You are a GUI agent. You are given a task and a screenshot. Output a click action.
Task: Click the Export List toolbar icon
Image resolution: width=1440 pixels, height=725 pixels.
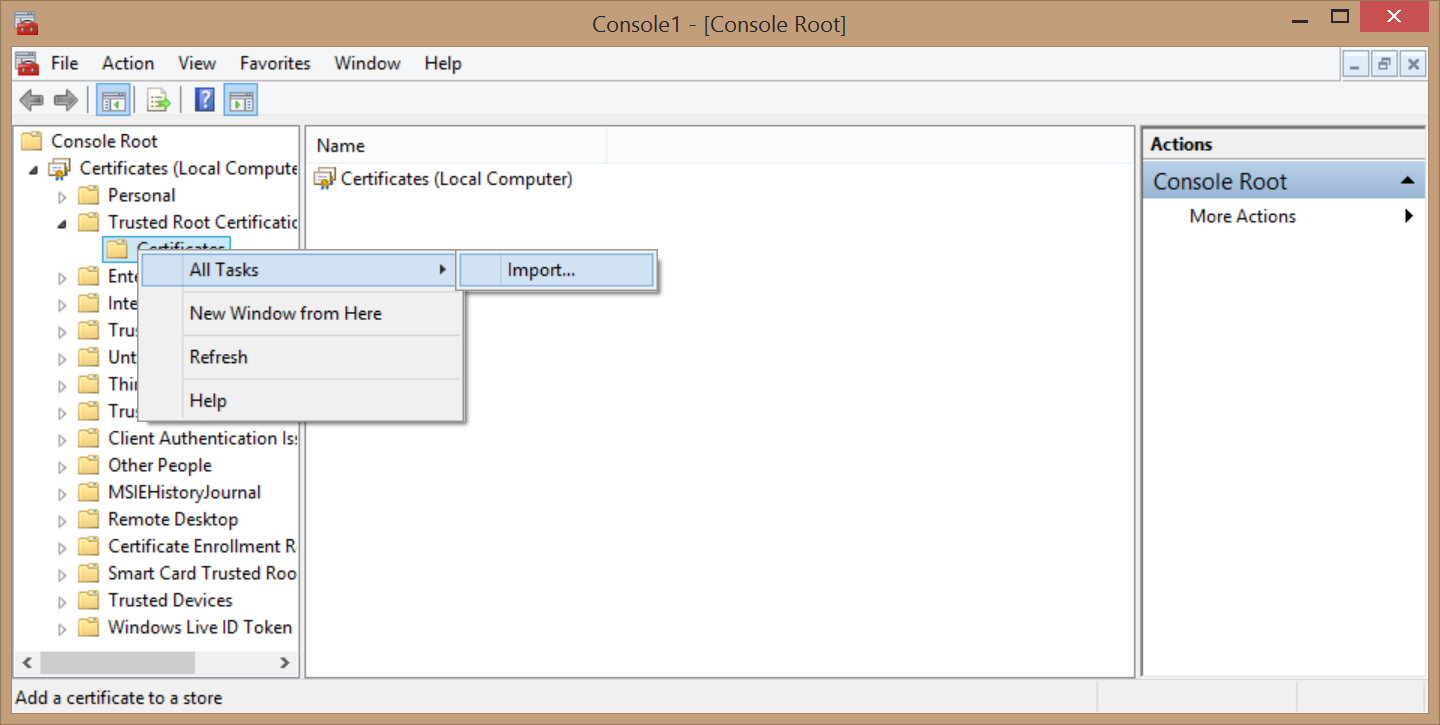[158, 100]
